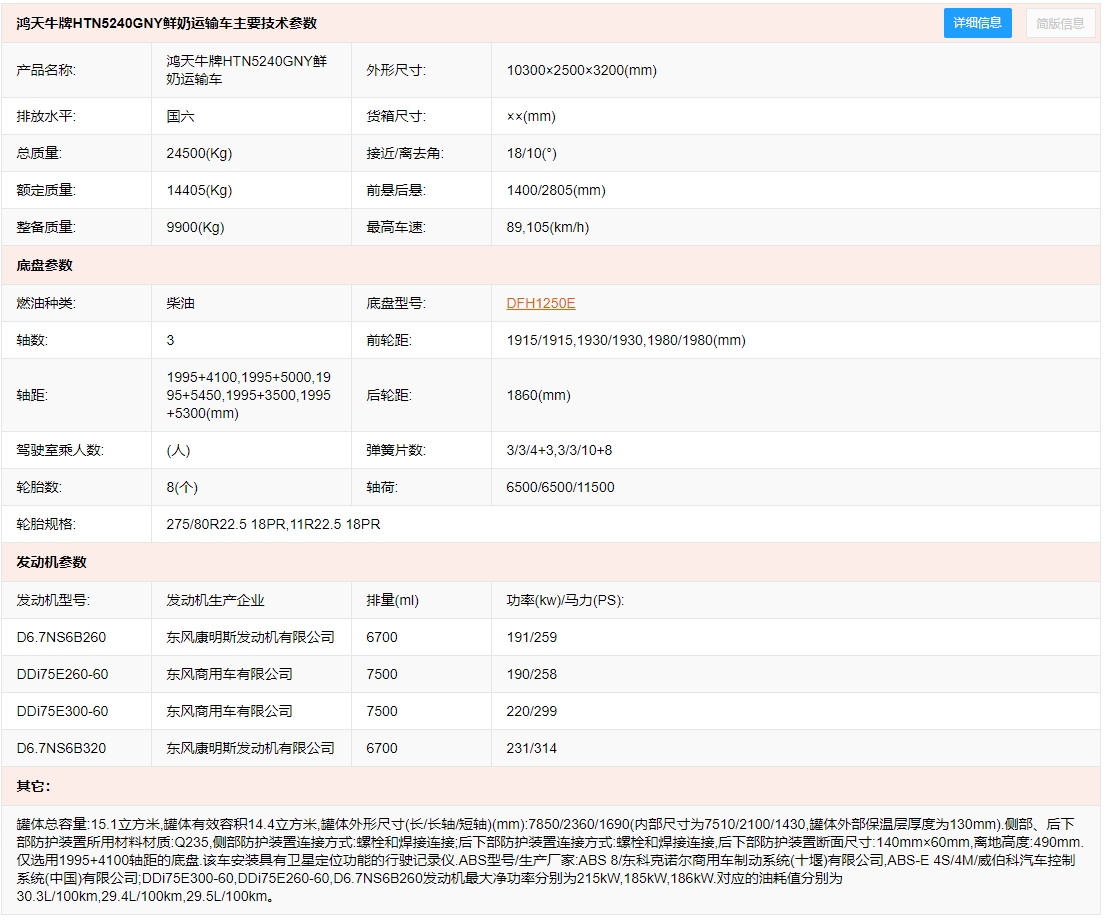Click the 排放水平 value 国六

180,116
